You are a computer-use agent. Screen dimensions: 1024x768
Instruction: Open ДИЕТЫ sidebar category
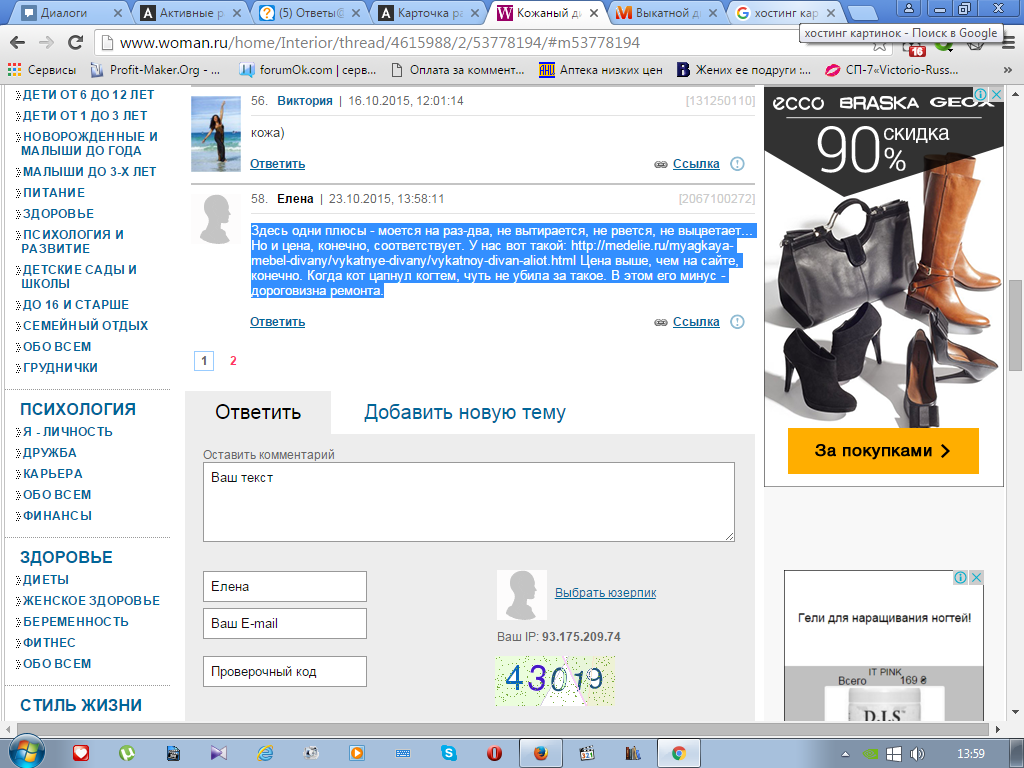tap(46, 580)
